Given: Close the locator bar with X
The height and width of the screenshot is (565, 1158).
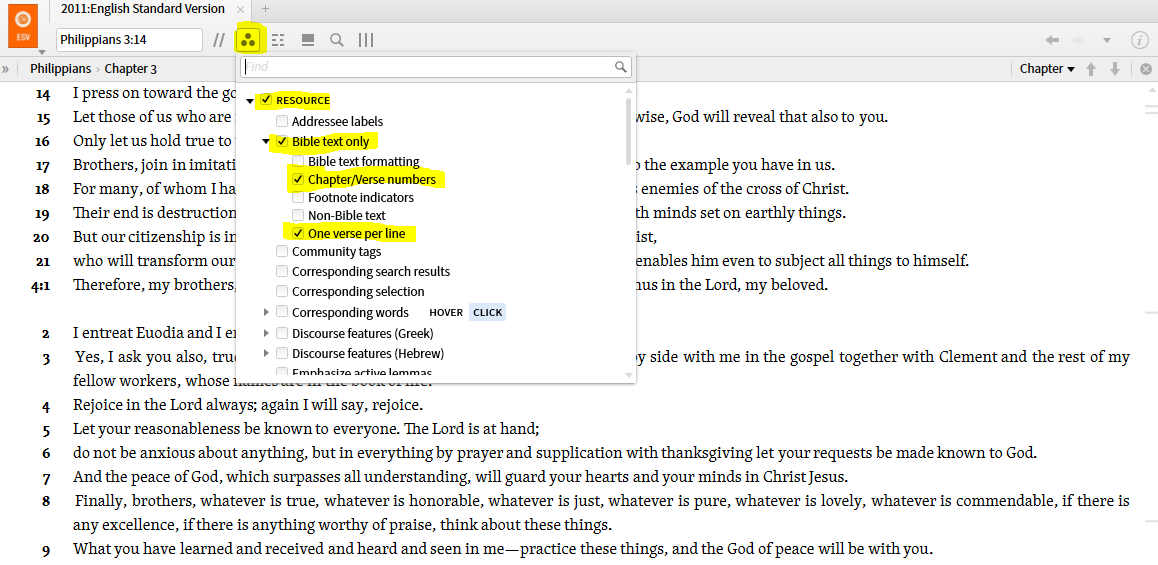Looking at the screenshot, I should click(1145, 69).
